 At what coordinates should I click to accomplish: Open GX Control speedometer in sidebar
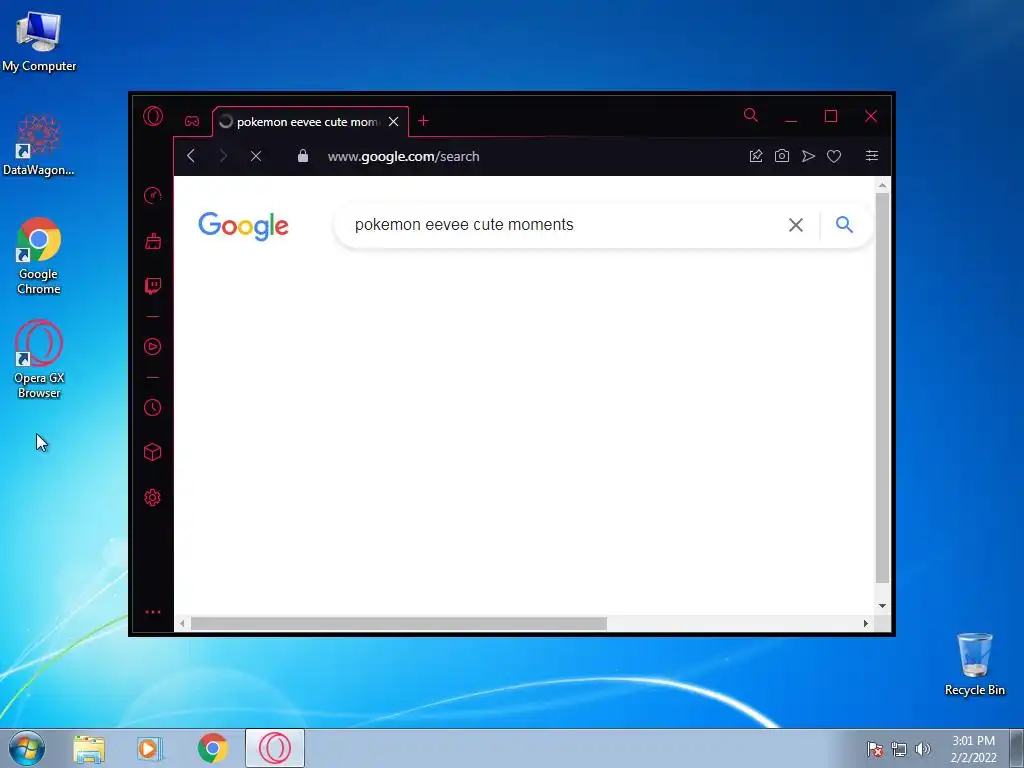pos(153,195)
